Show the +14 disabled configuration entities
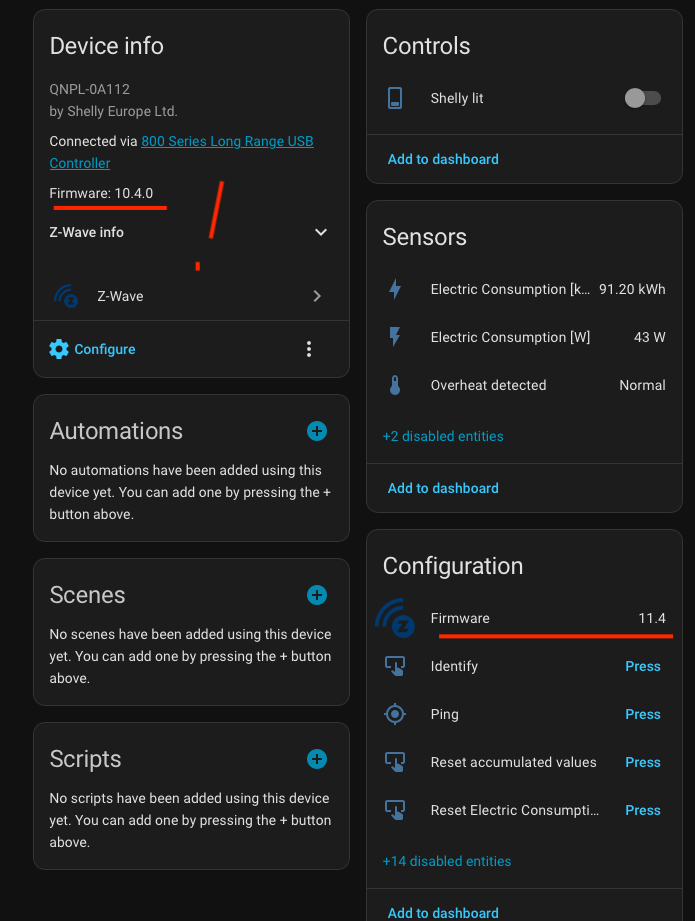 point(447,861)
